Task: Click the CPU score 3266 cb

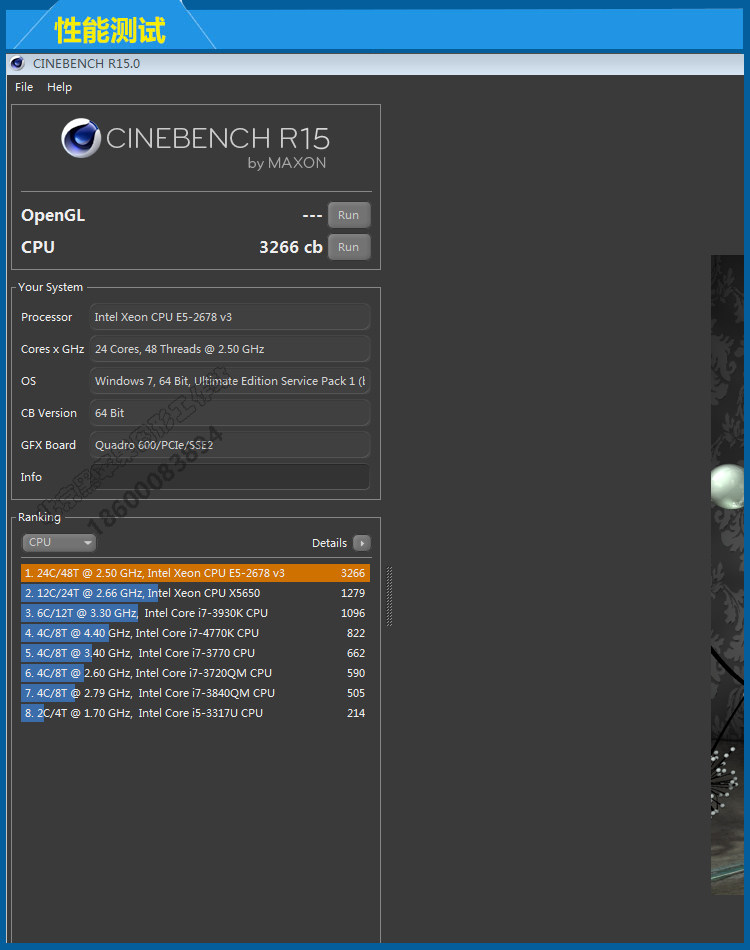Action: [291, 247]
